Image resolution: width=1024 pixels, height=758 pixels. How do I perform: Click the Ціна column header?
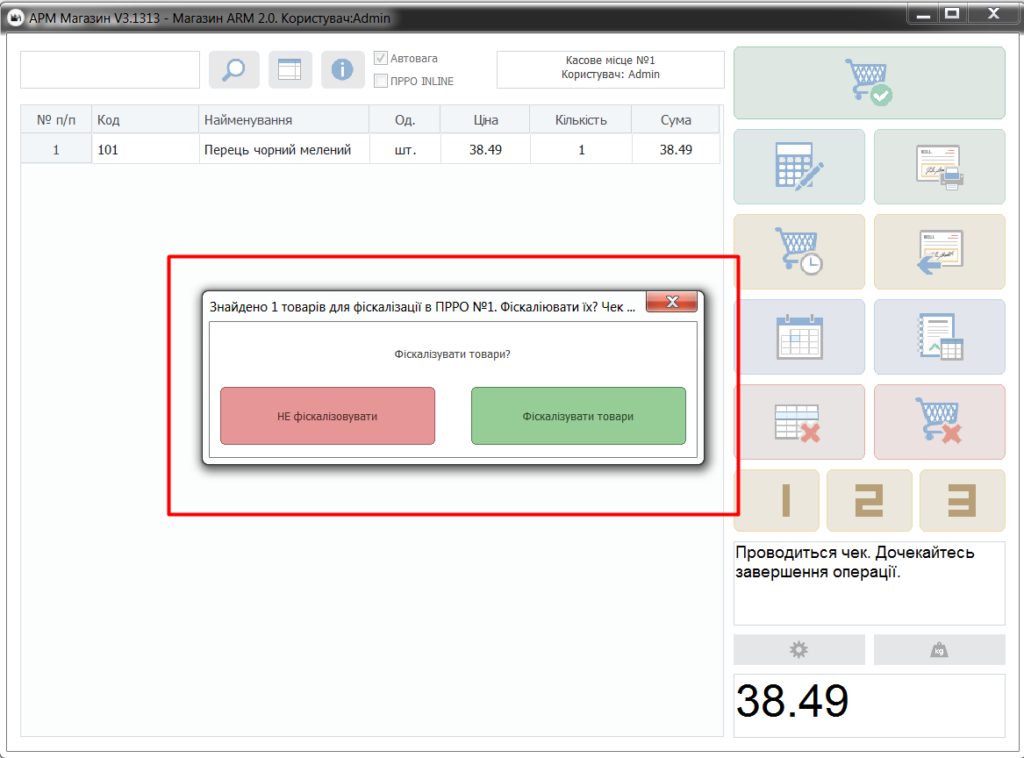(485, 119)
